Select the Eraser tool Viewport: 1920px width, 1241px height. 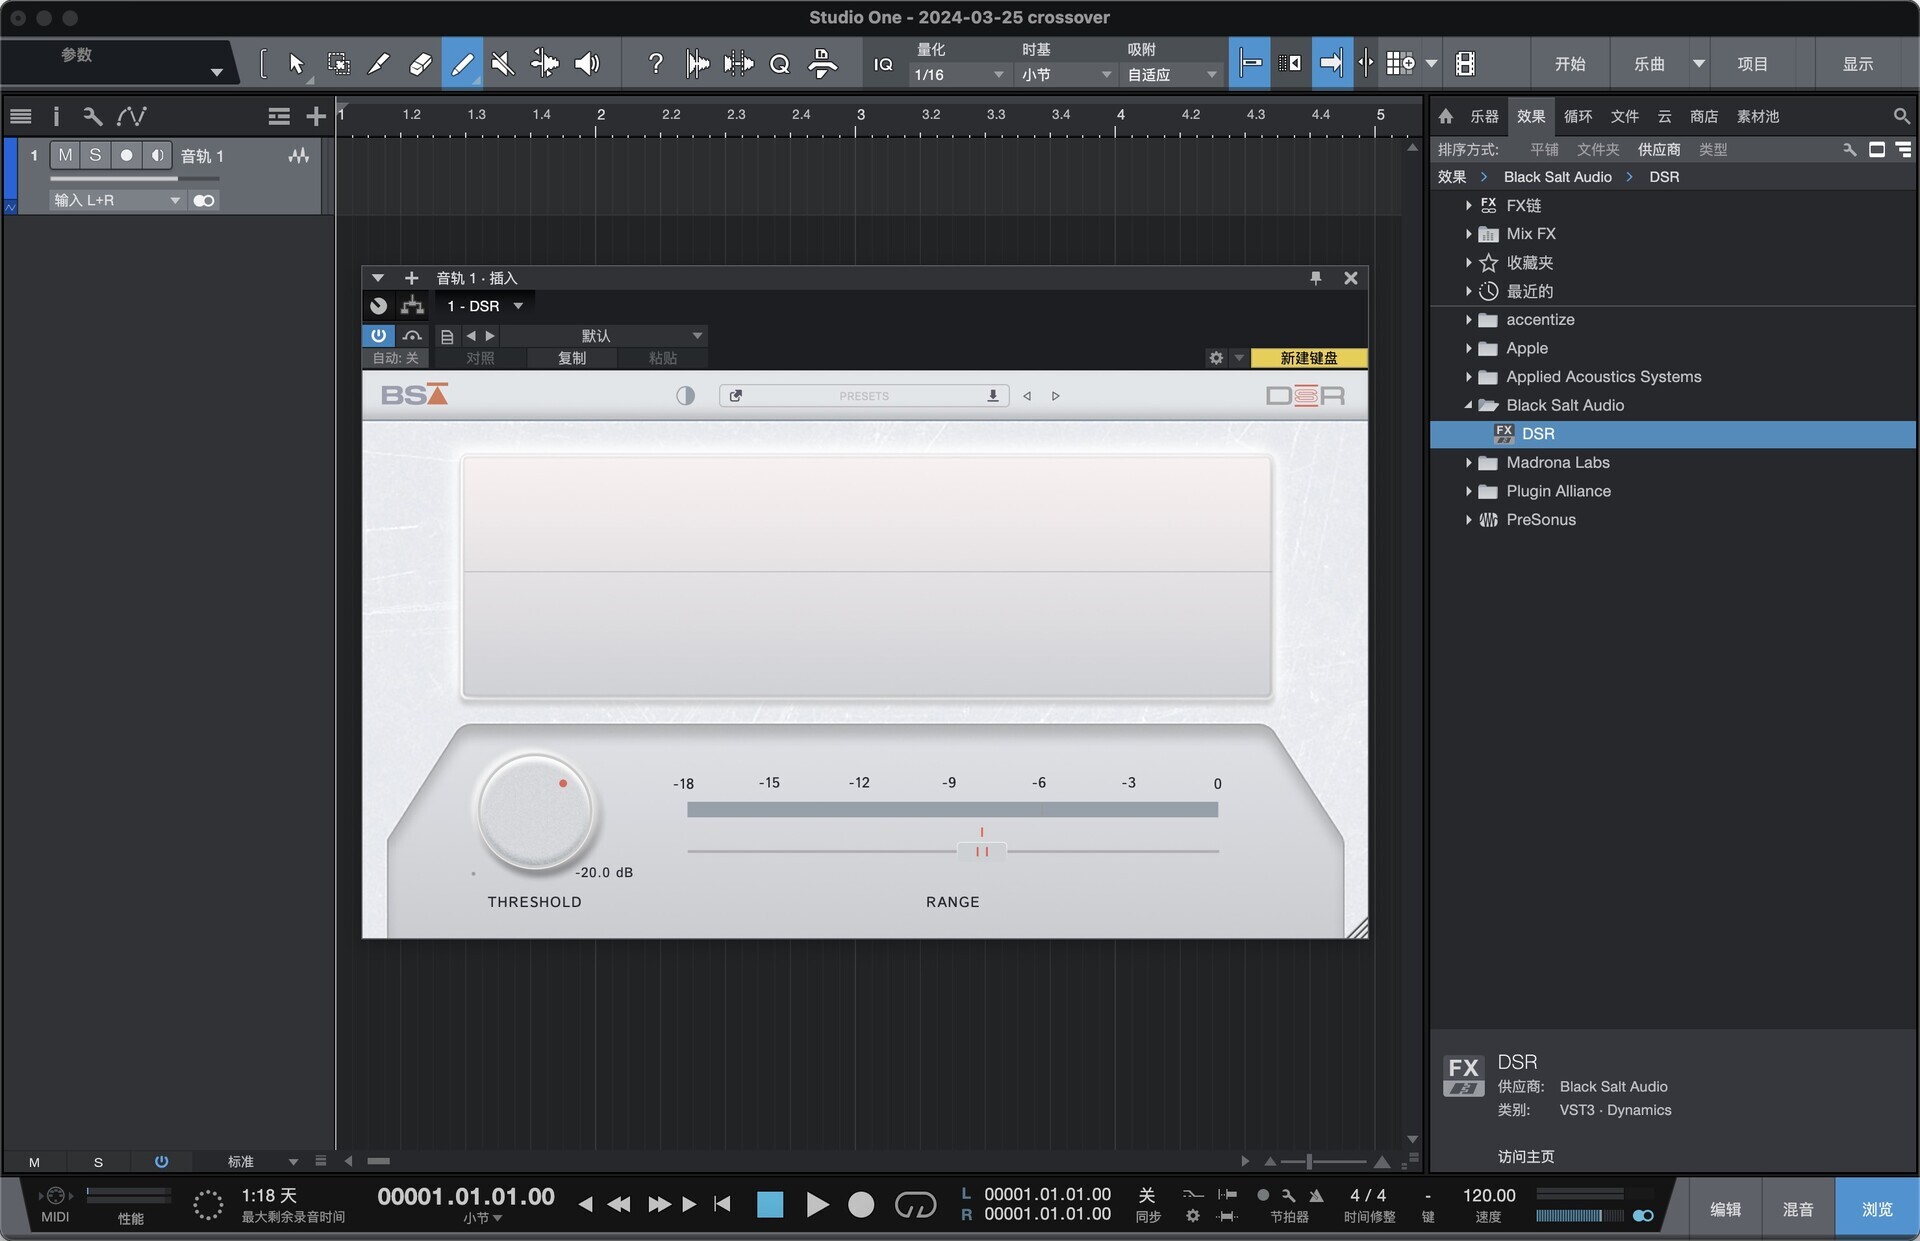[x=420, y=64]
